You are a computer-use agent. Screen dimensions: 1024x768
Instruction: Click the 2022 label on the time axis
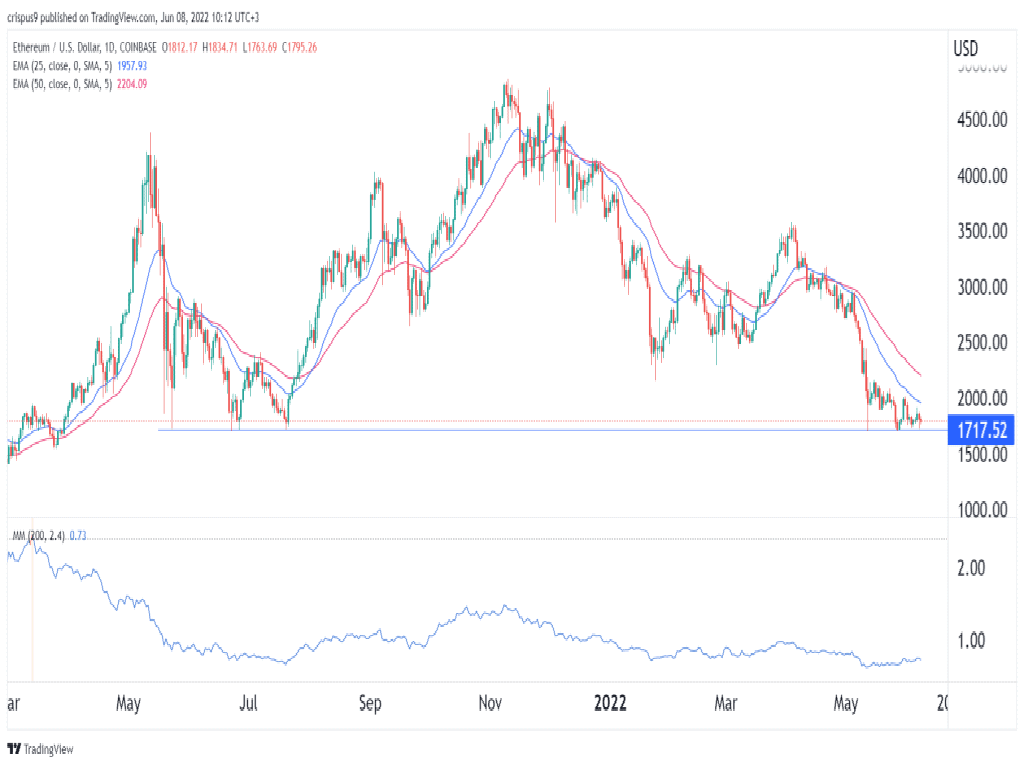(608, 702)
